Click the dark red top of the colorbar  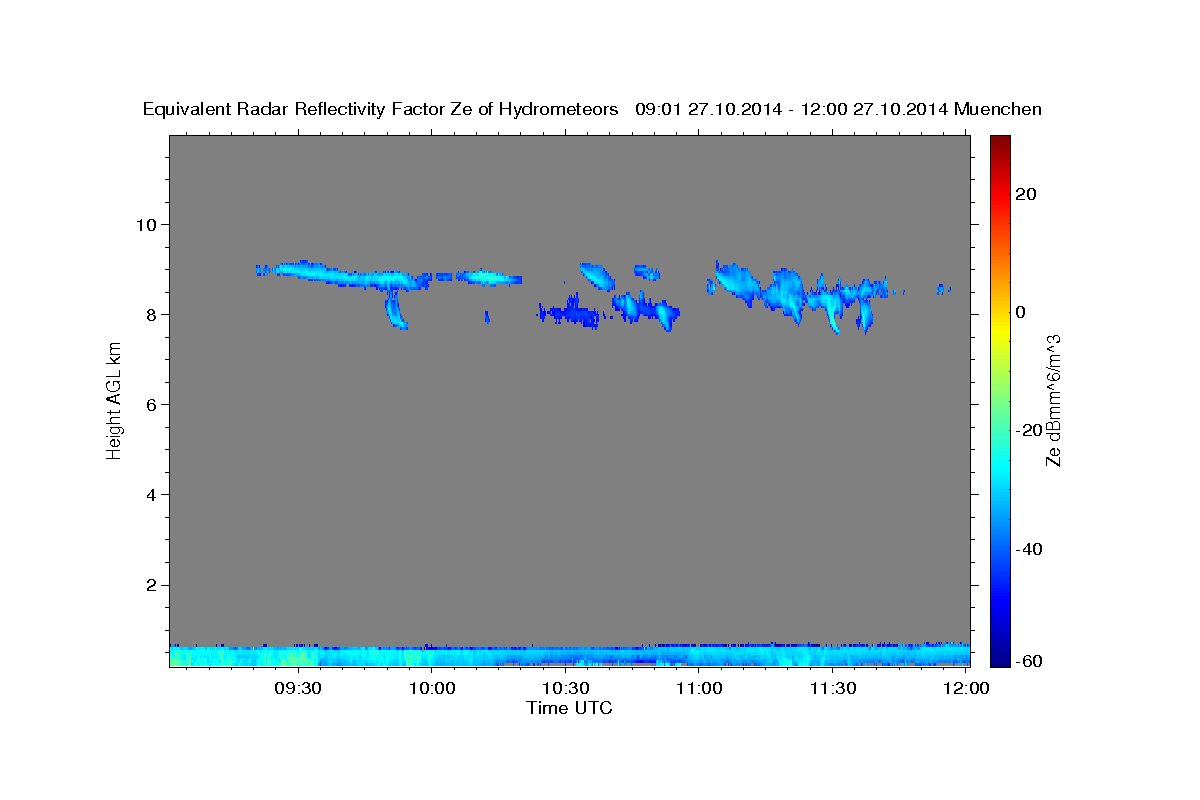tap(999, 145)
